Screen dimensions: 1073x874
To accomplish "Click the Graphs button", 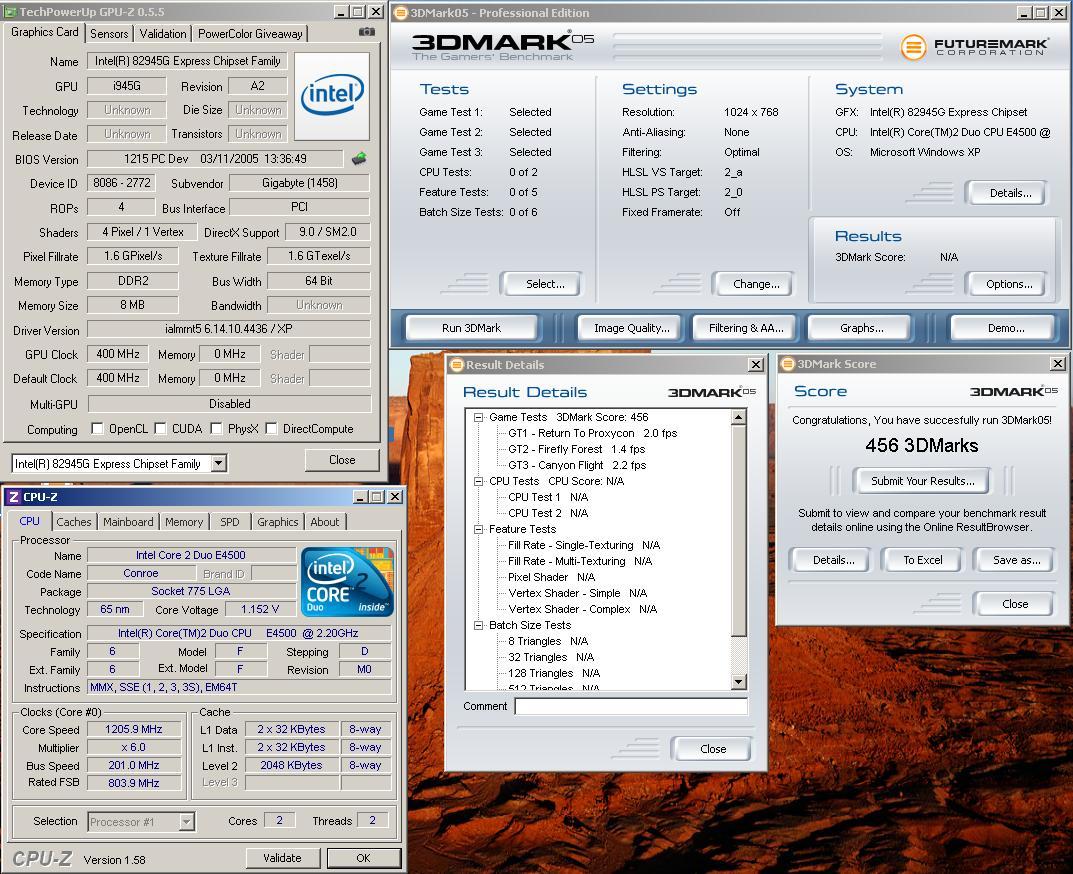I will tap(862, 328).
